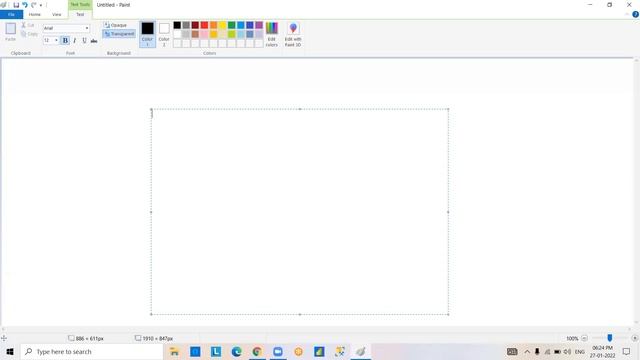Click the touch keyboard tray icon

[x=512, y=351]
